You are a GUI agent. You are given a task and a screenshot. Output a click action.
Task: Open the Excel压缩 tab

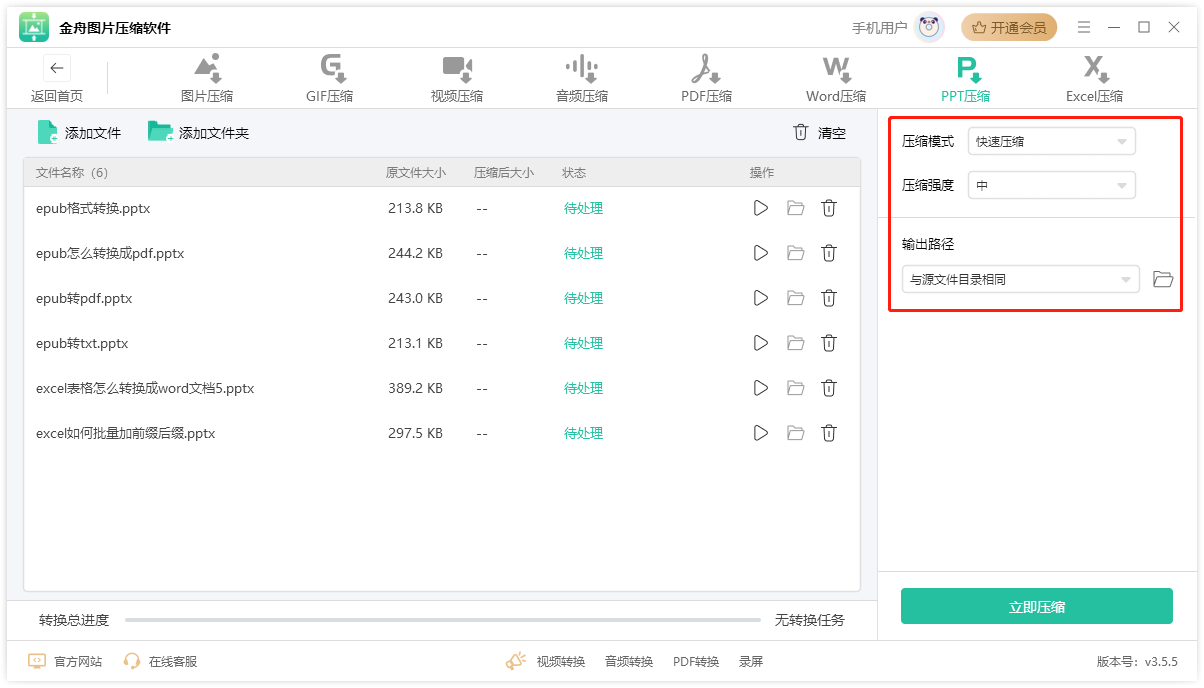[1094, 79]
